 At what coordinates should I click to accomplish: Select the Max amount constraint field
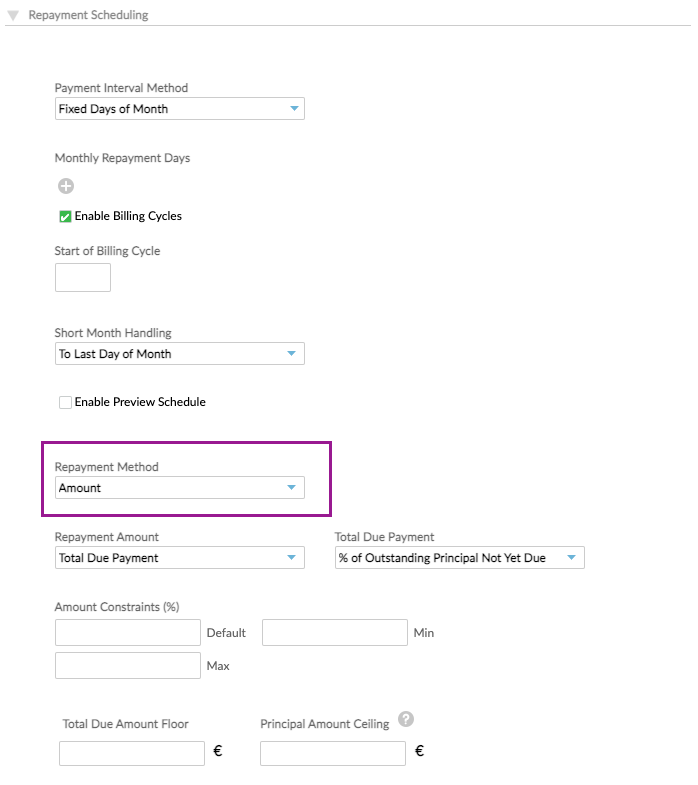tap(128, 665)
